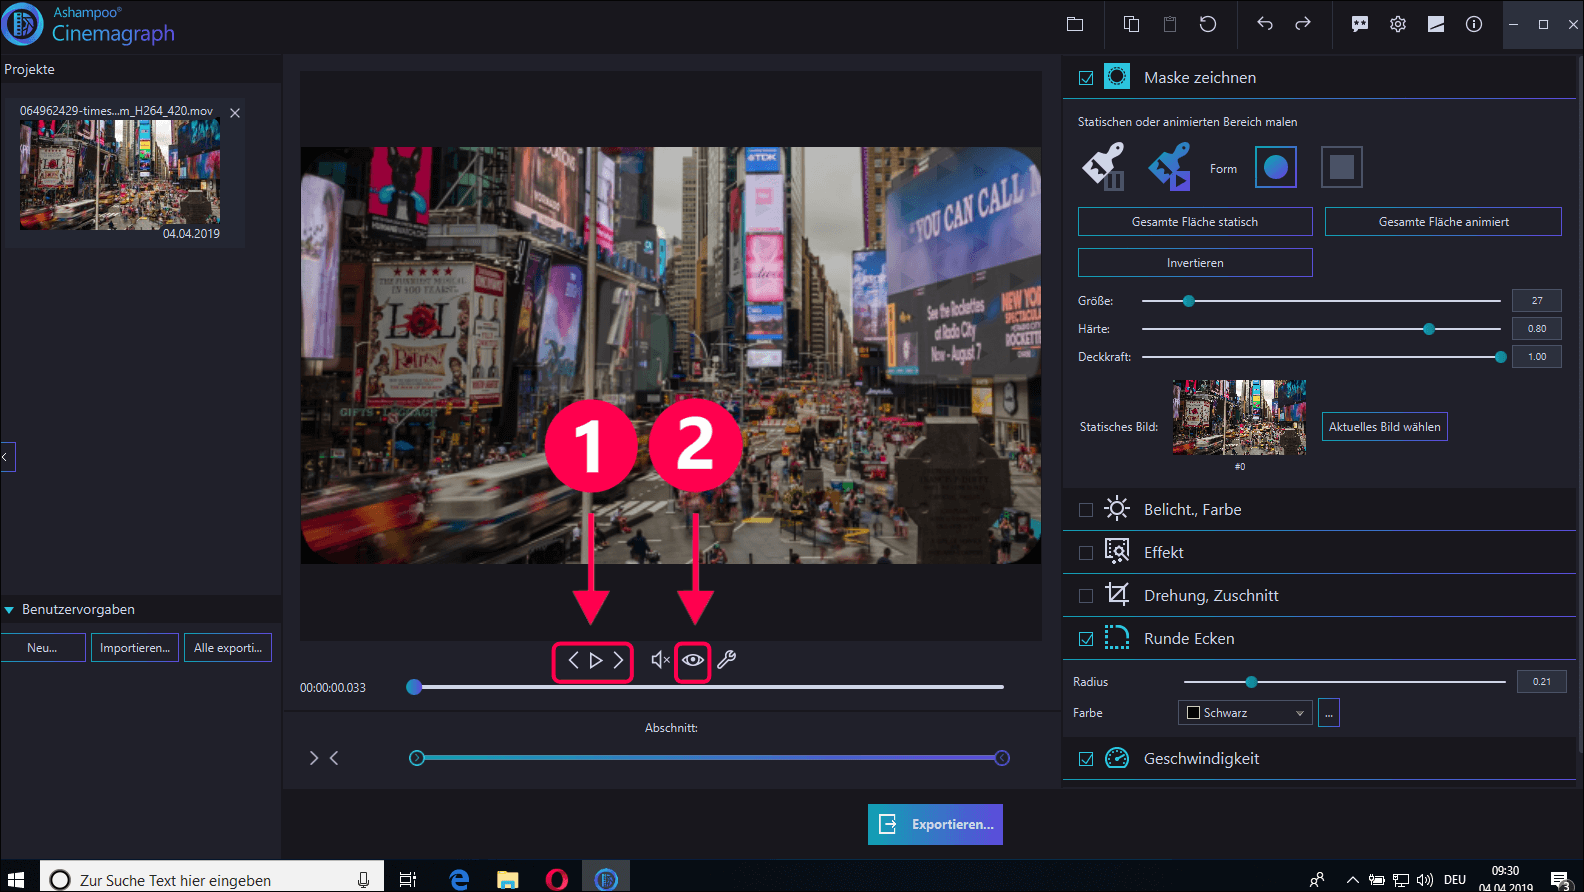Adjust the Größe slider

coord(1189,301)
